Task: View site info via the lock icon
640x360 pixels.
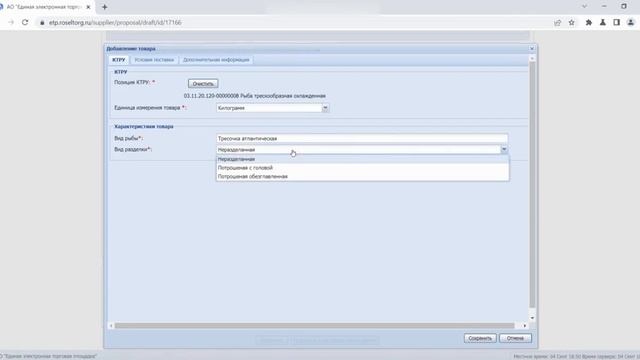Action: (42, 22)
